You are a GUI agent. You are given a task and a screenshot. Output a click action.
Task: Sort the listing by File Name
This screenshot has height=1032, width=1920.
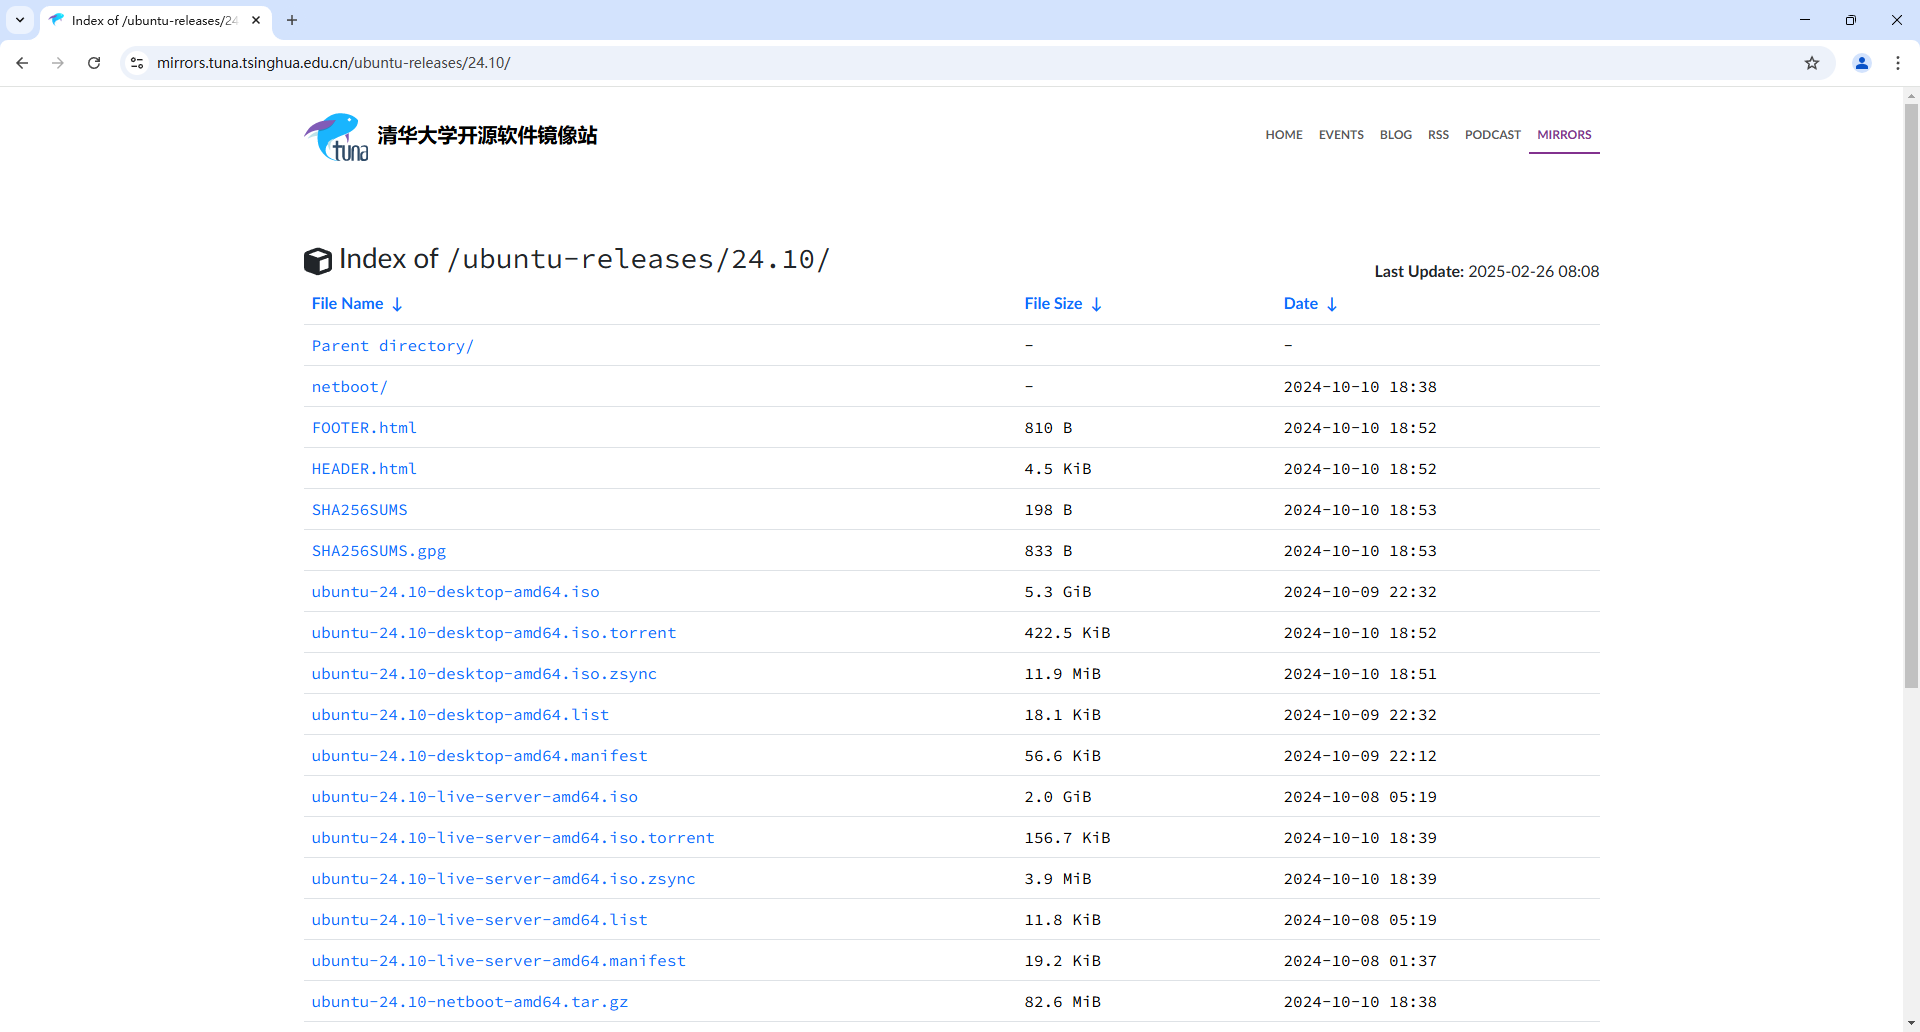click(x=357, y=304)
